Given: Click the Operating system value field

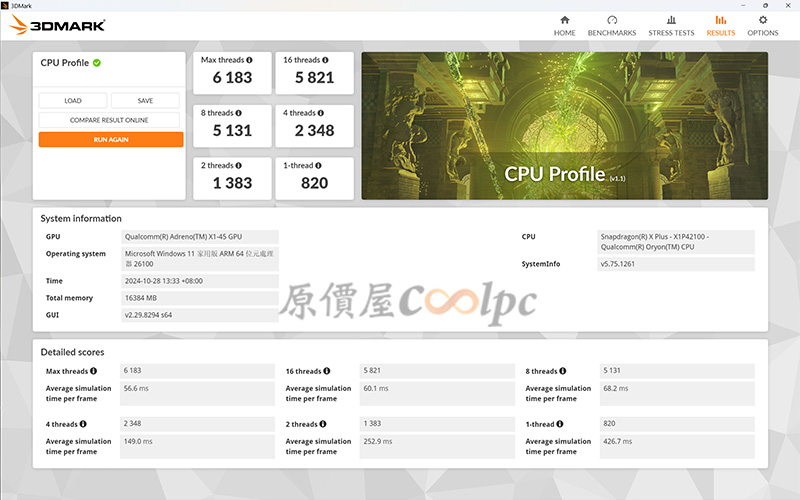Looking at the screenshot, I should 199,259.
